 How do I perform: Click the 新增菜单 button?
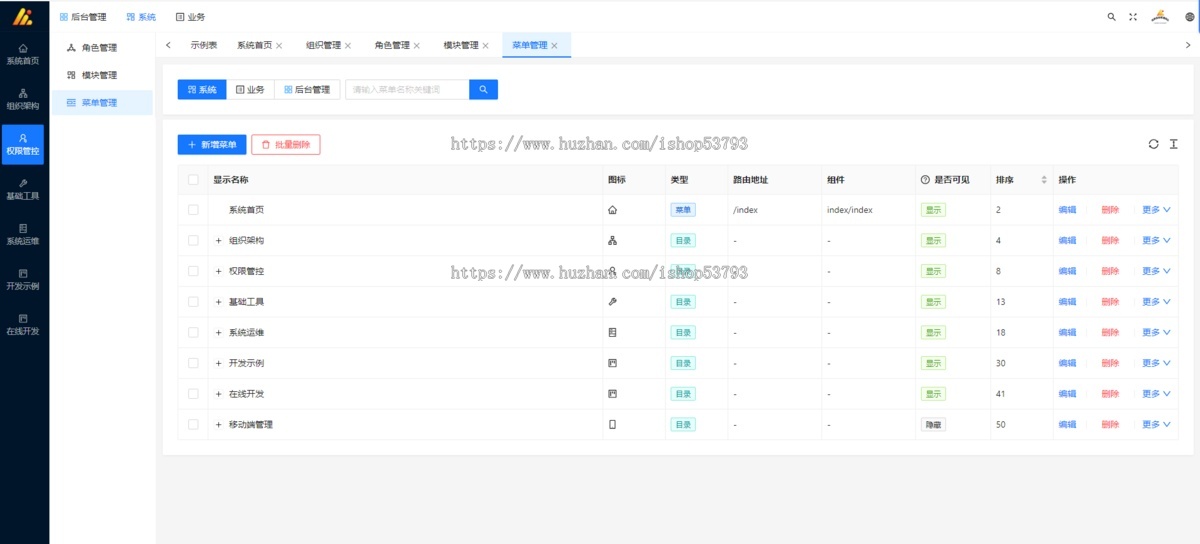coord(211,145)
